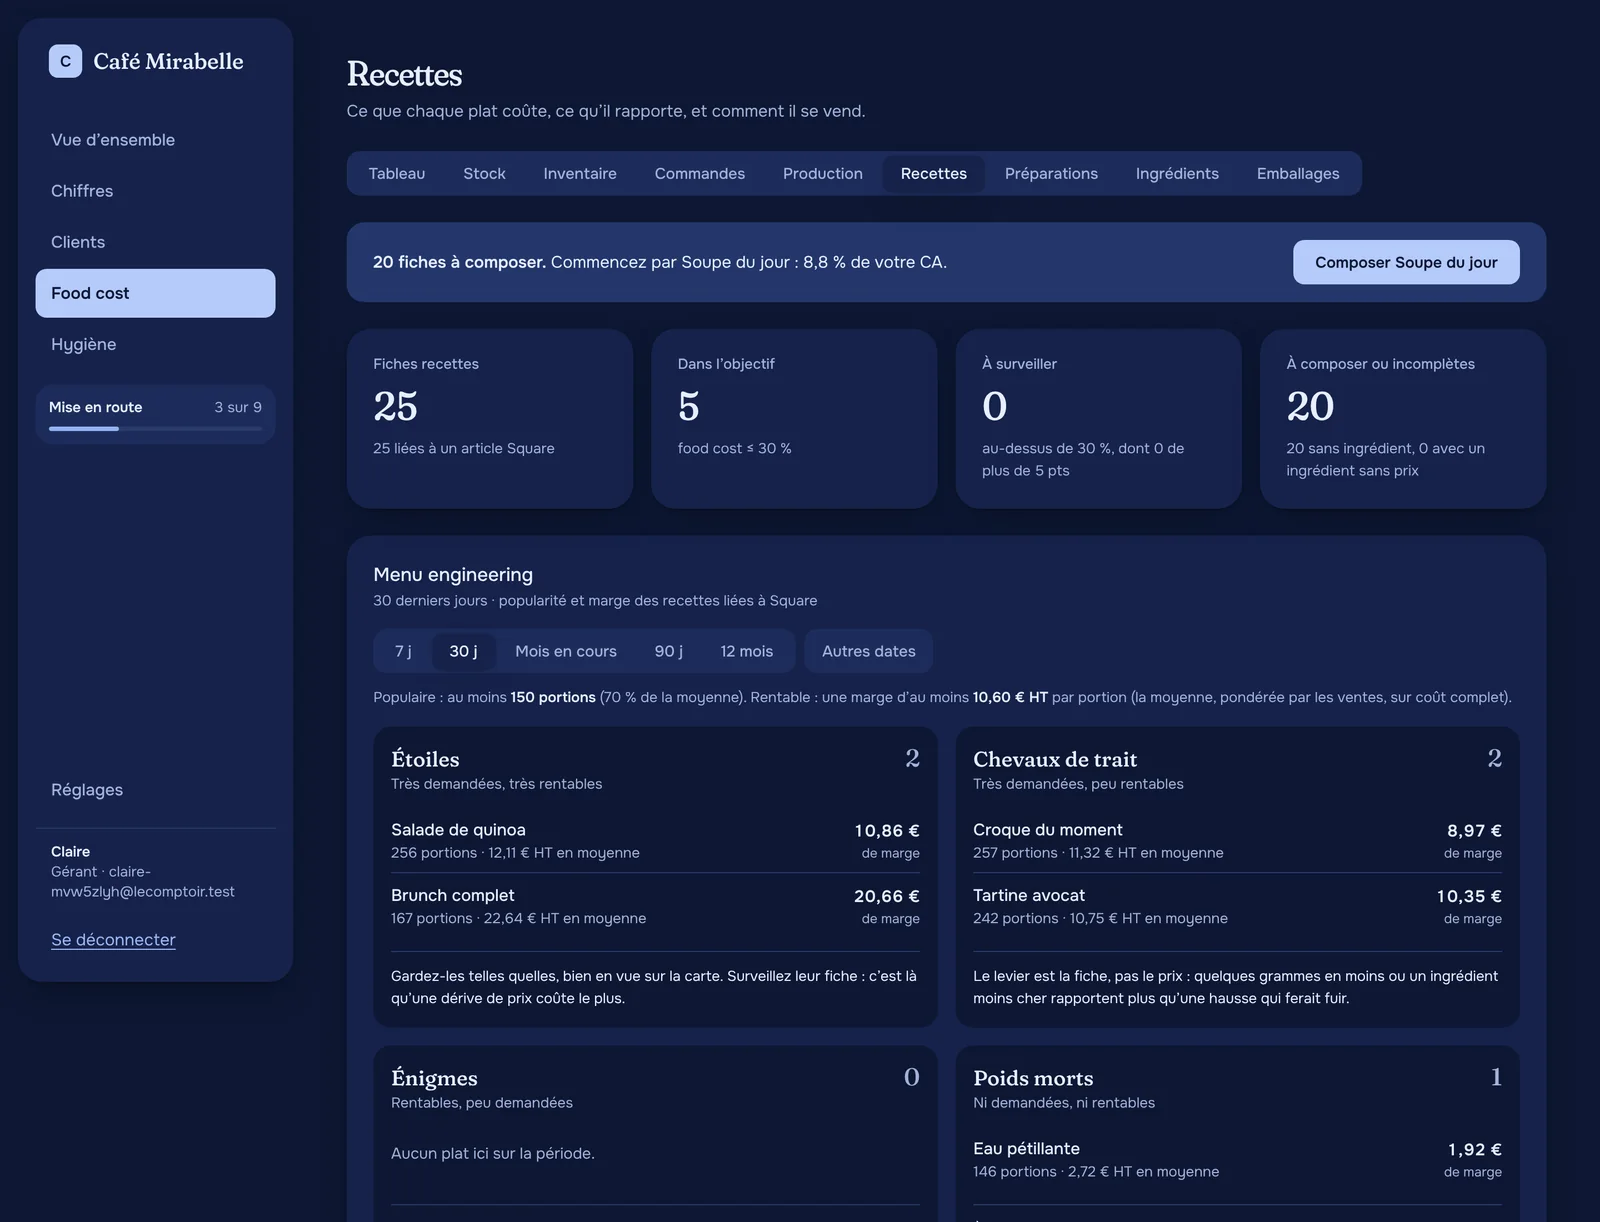Open the À composer ou incomplètes card
The image size is (1600, 1222).
(x=1403, y=419)
